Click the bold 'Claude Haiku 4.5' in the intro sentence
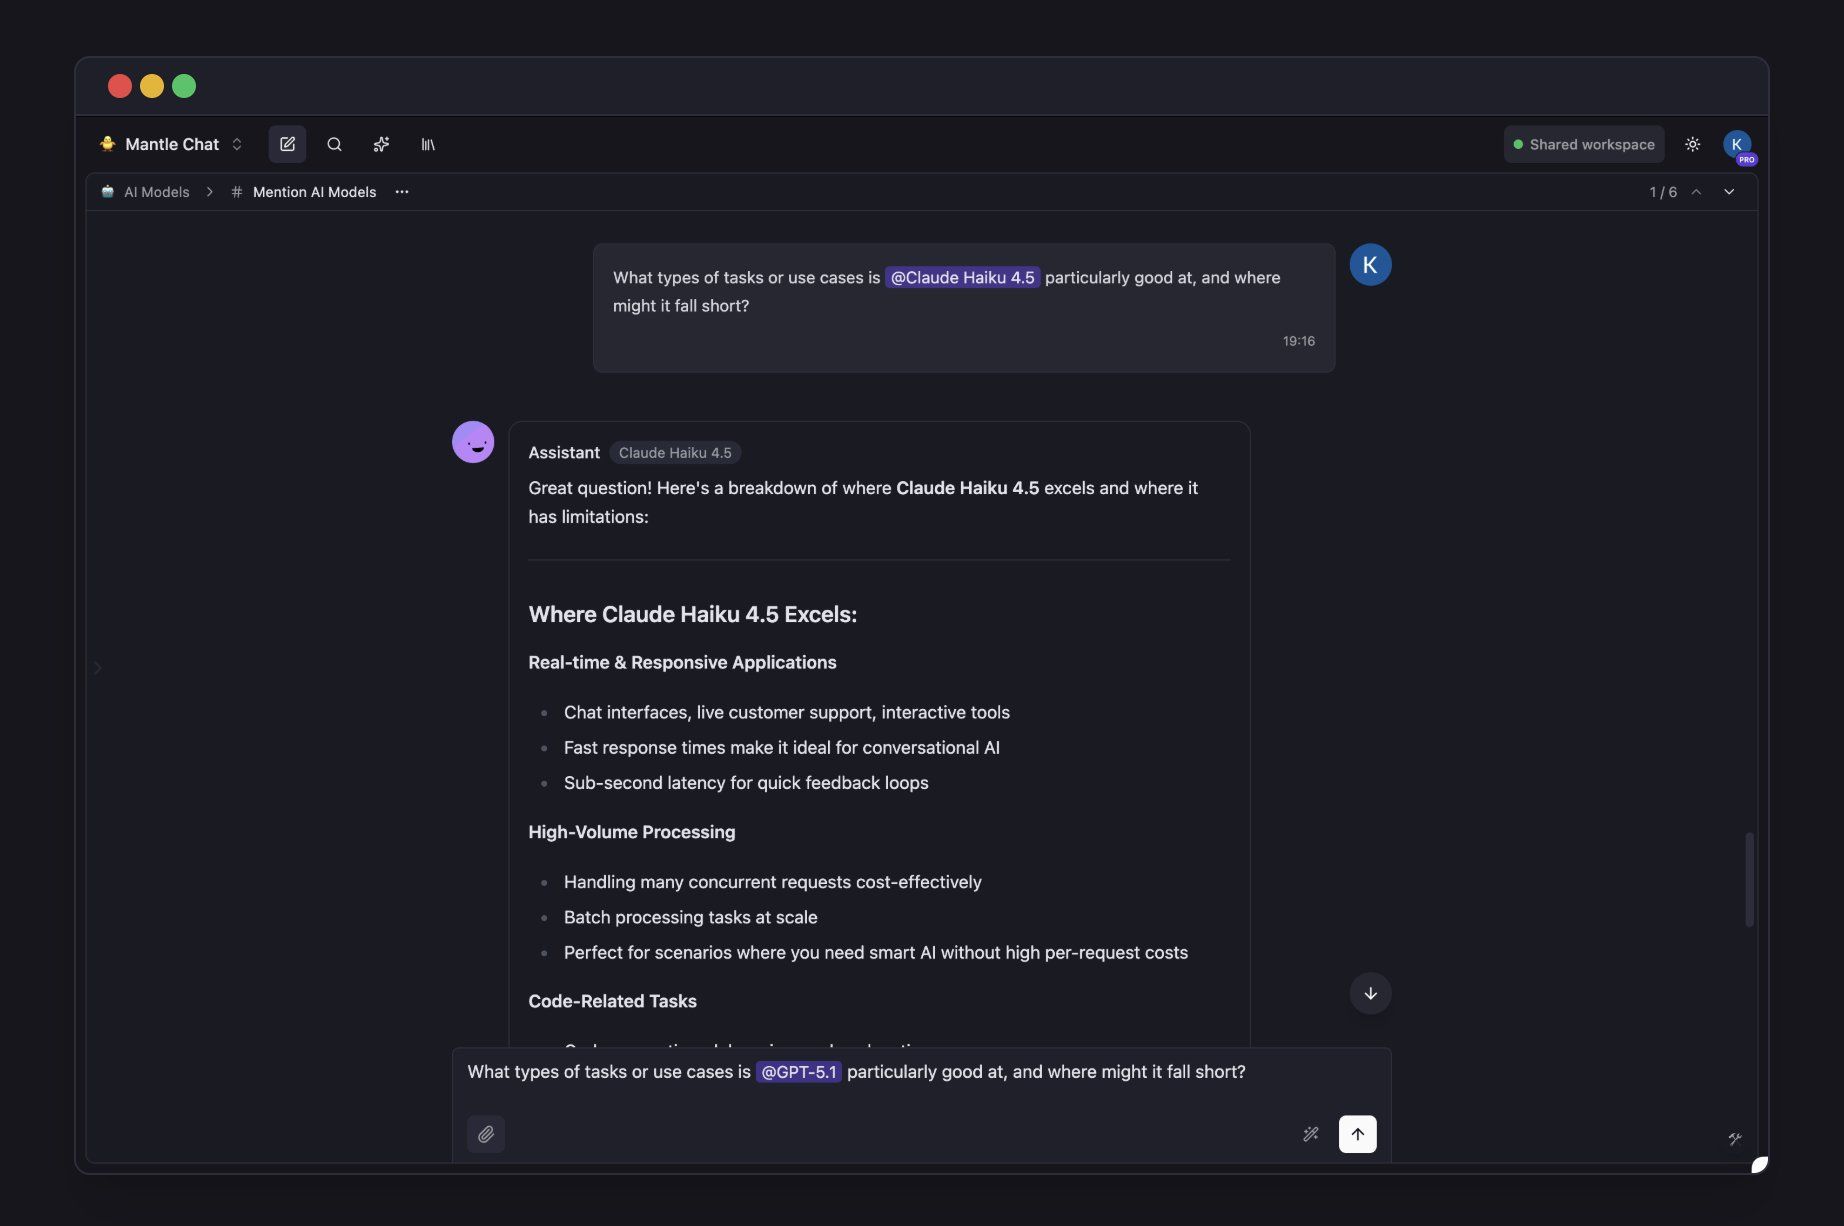 pyautogui.click(x=967, y=488)
